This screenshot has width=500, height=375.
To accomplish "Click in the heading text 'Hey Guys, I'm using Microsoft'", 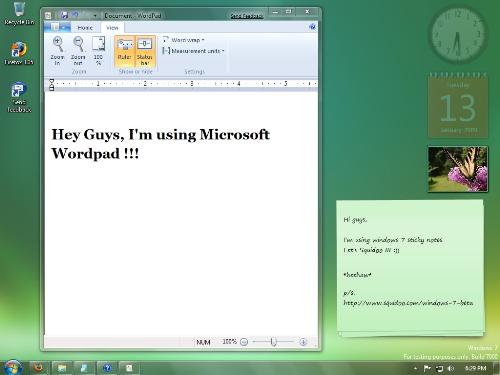I will [x=161, y=135].
